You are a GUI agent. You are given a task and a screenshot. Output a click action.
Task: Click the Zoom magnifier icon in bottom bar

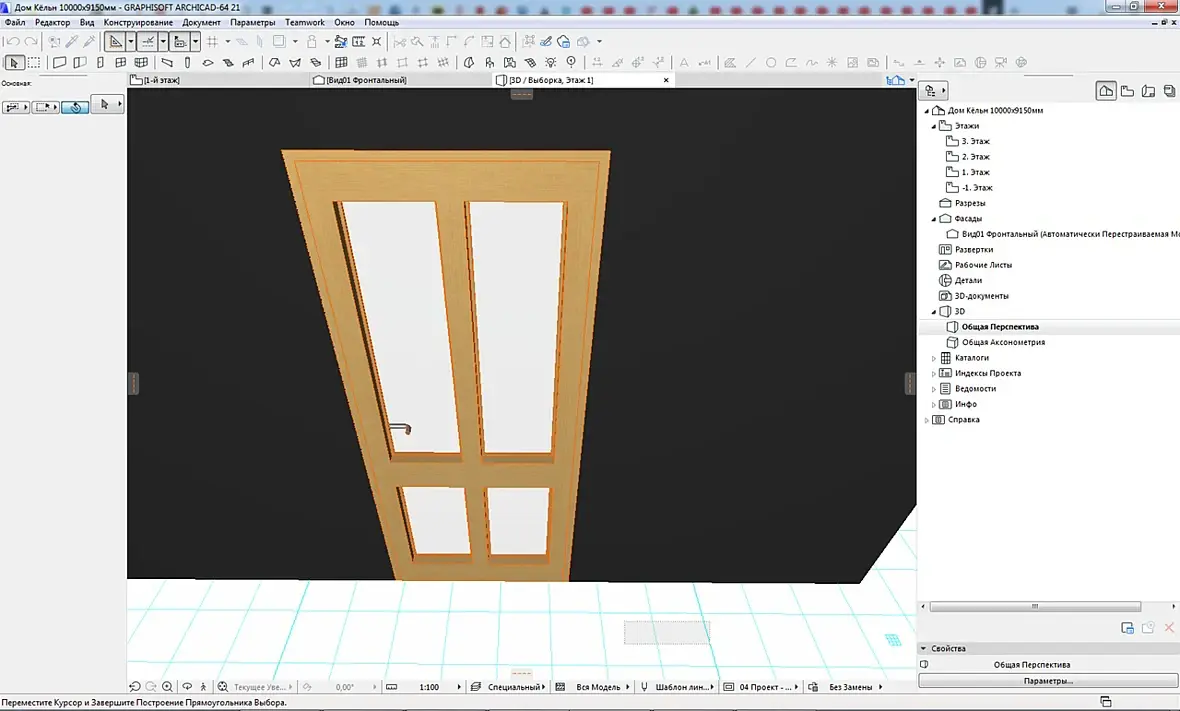point(167,687)
